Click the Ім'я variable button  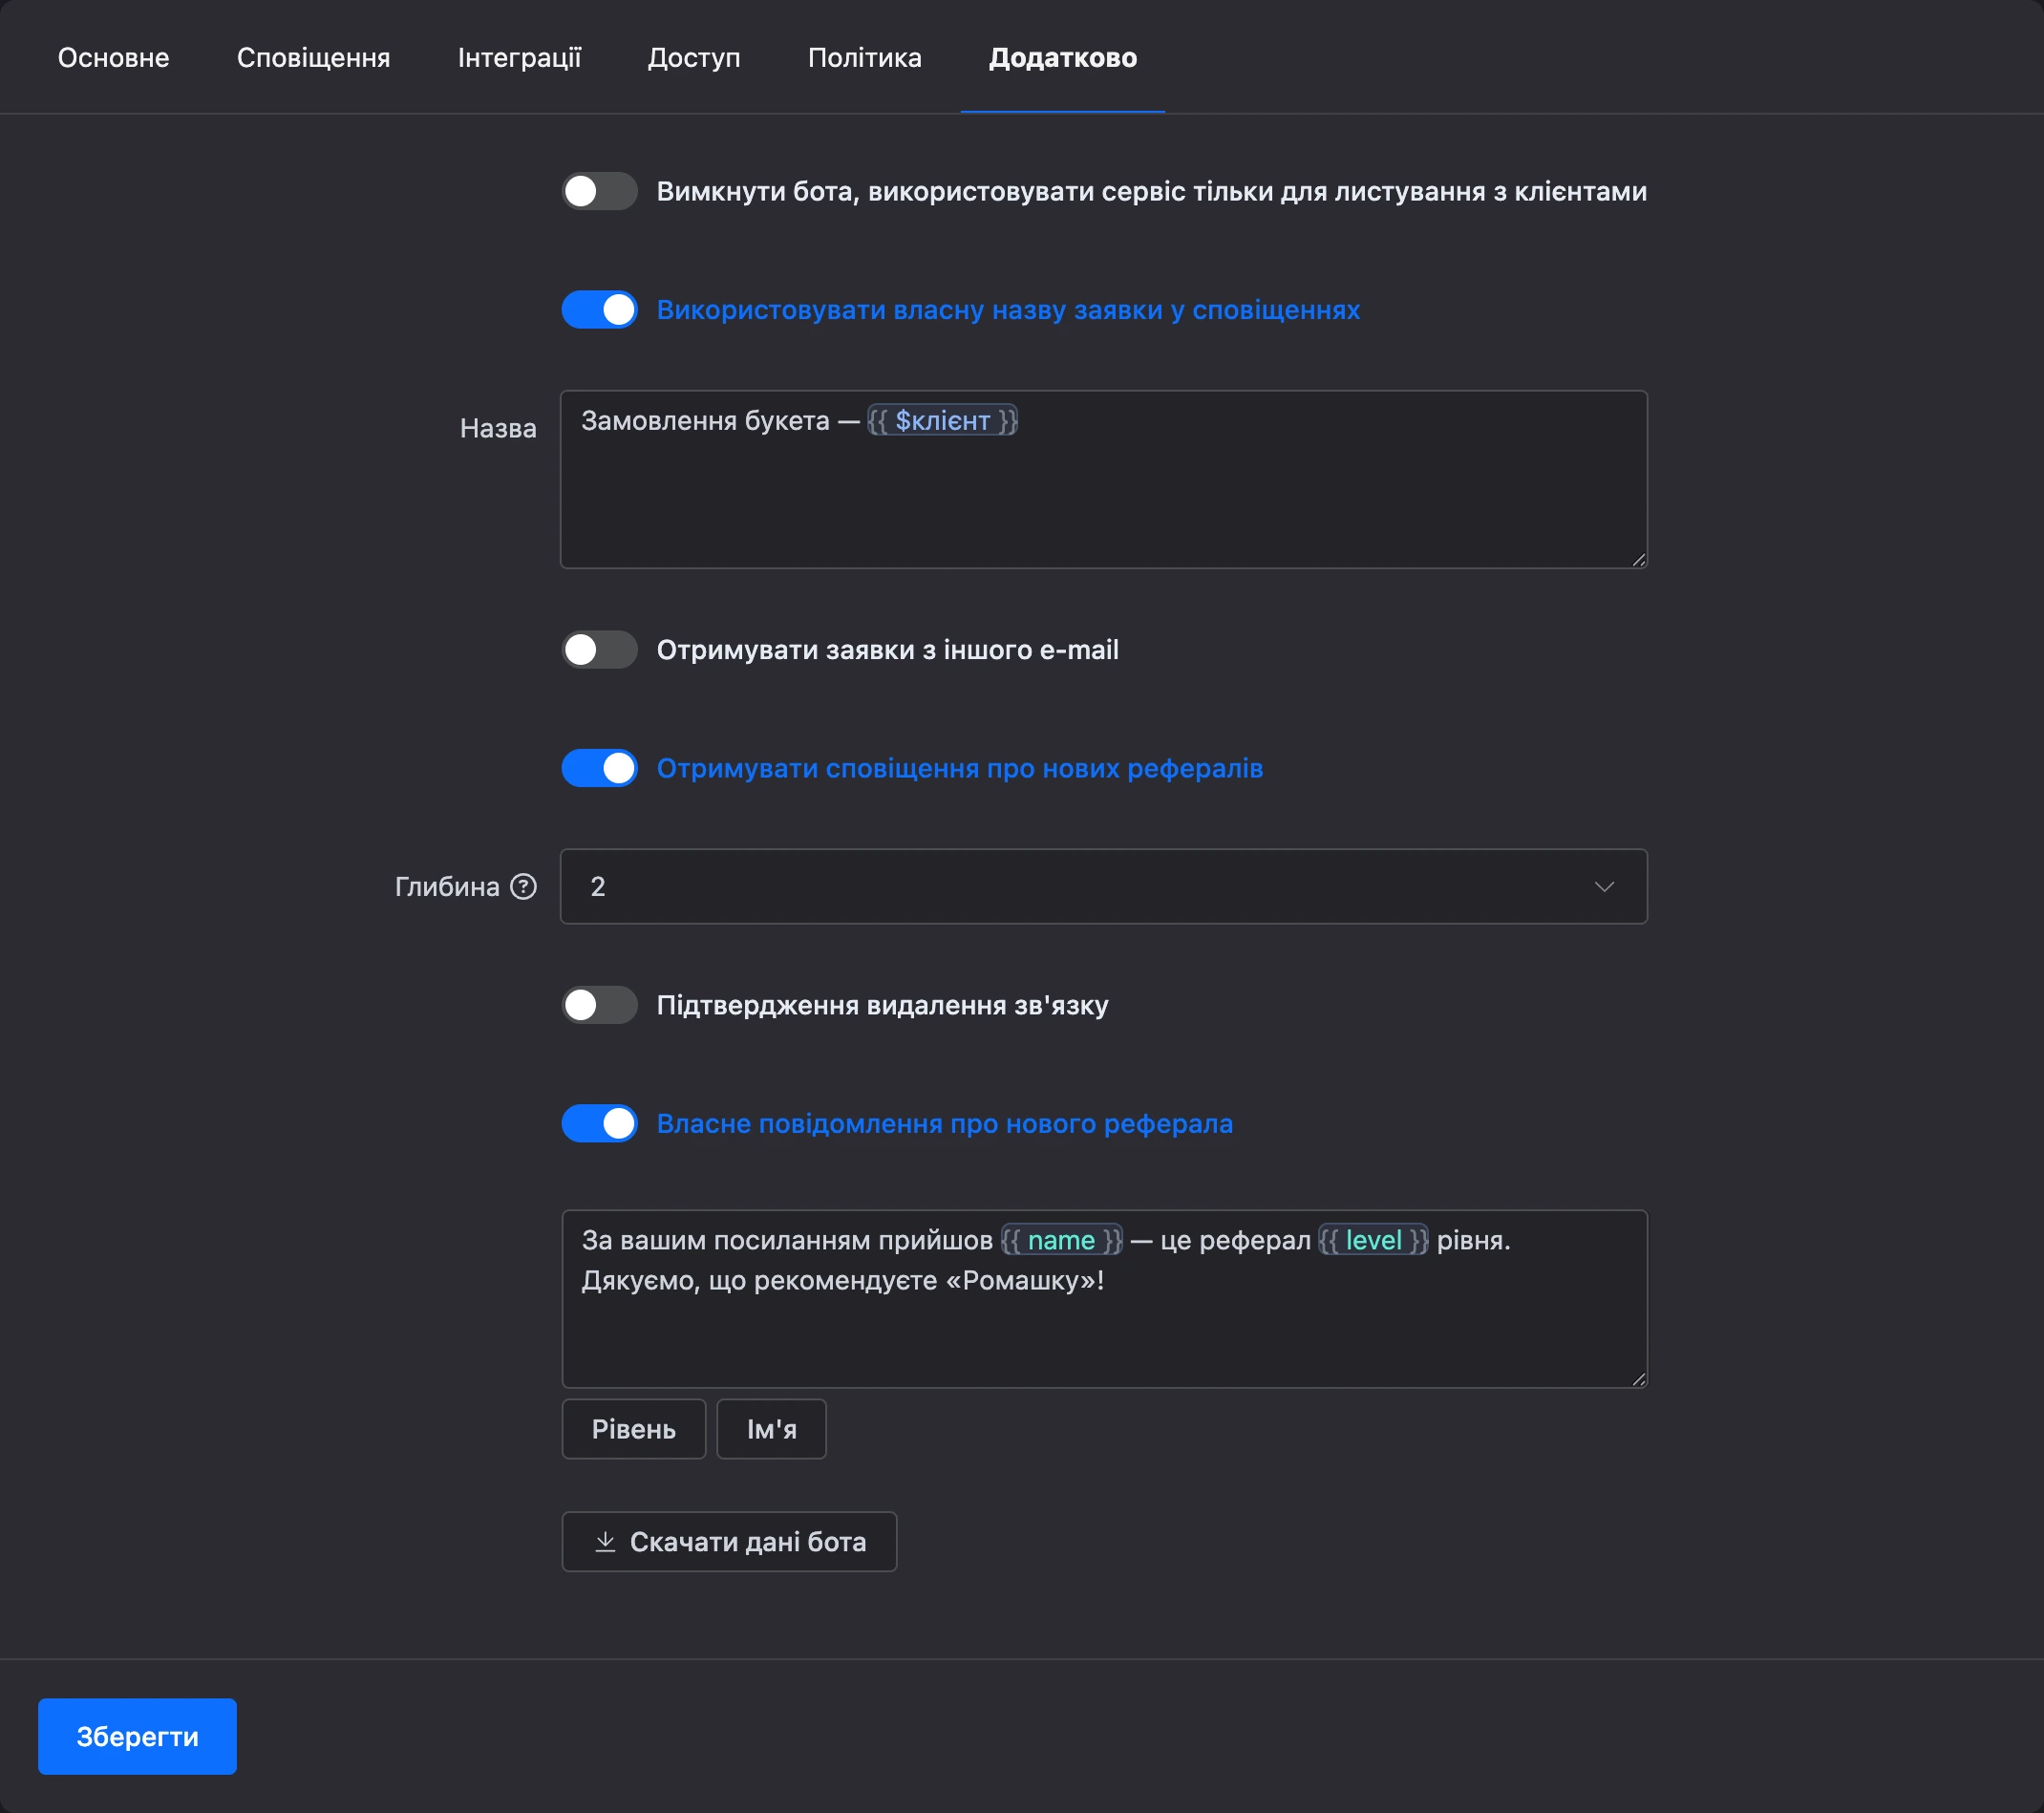pyautogui.click(x=771, y=1429)
